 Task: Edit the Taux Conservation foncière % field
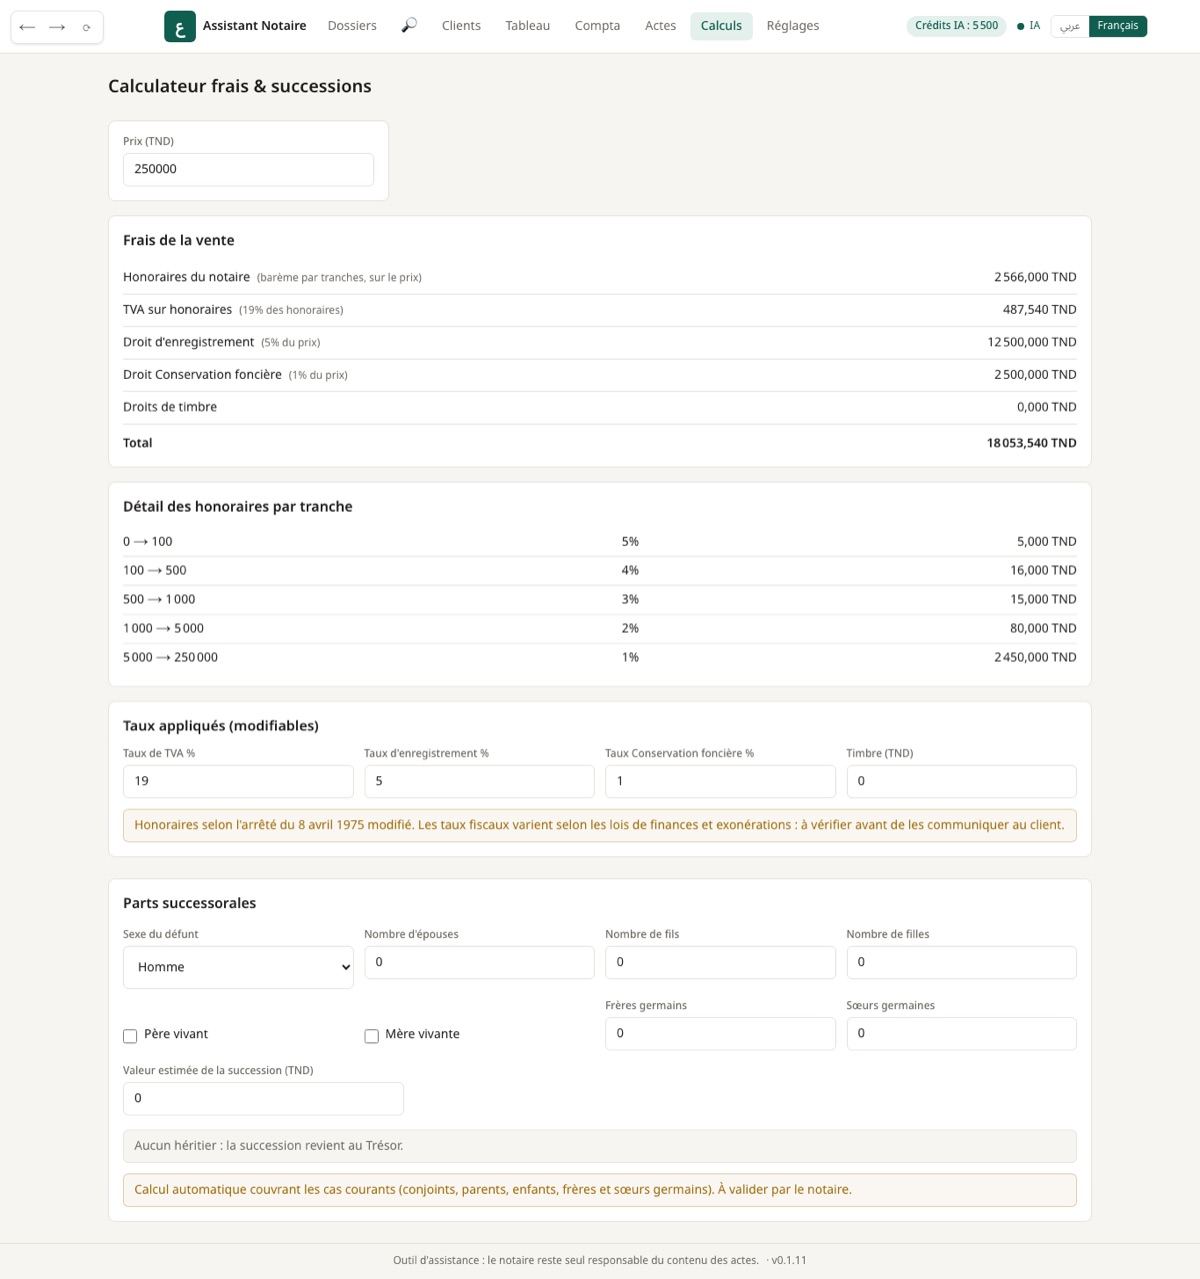(x=720, y=781)
